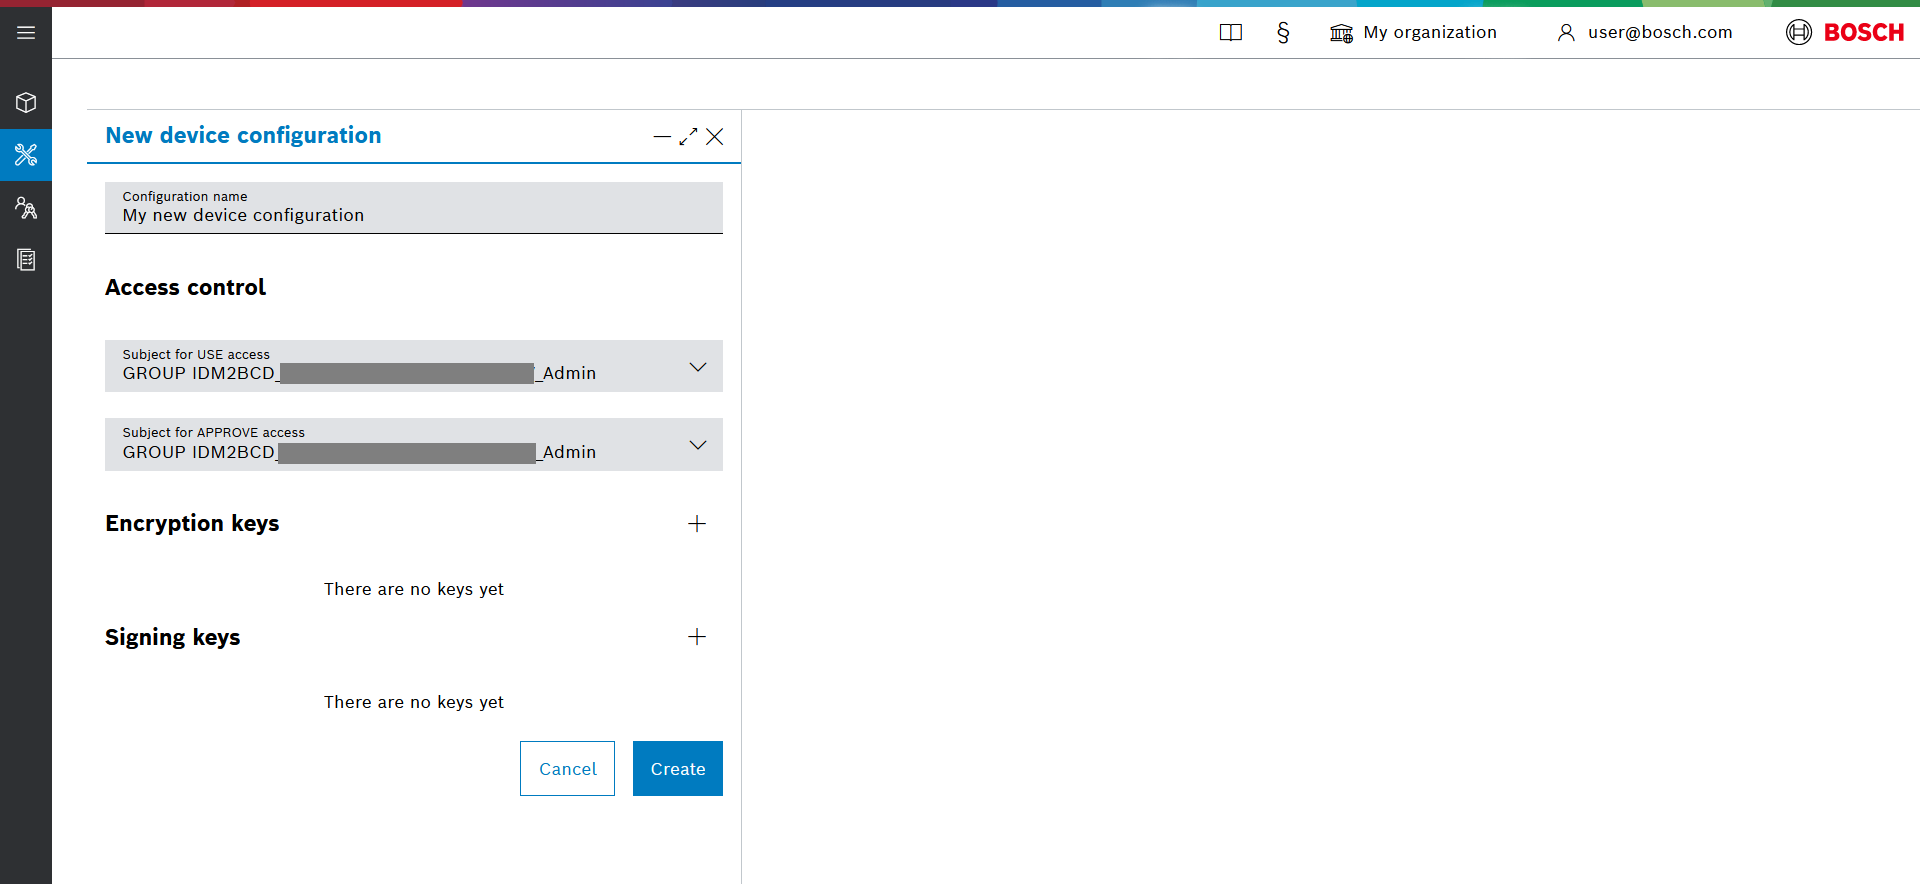Open the My organization menu
This screenshot has width=1920, height=884.
1413,33
